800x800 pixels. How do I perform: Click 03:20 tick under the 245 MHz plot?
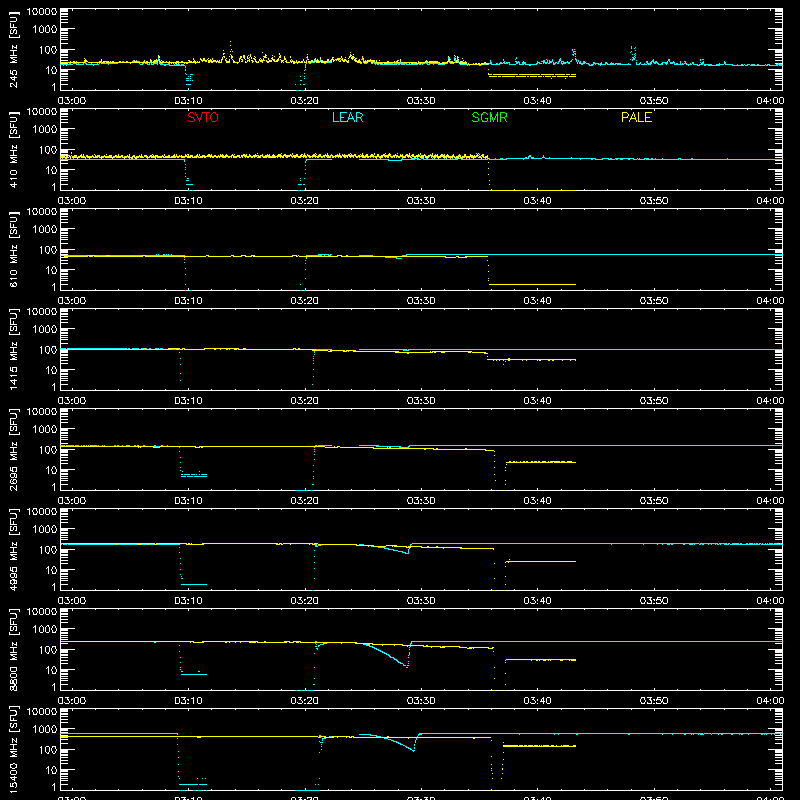[x=305, y=101]
